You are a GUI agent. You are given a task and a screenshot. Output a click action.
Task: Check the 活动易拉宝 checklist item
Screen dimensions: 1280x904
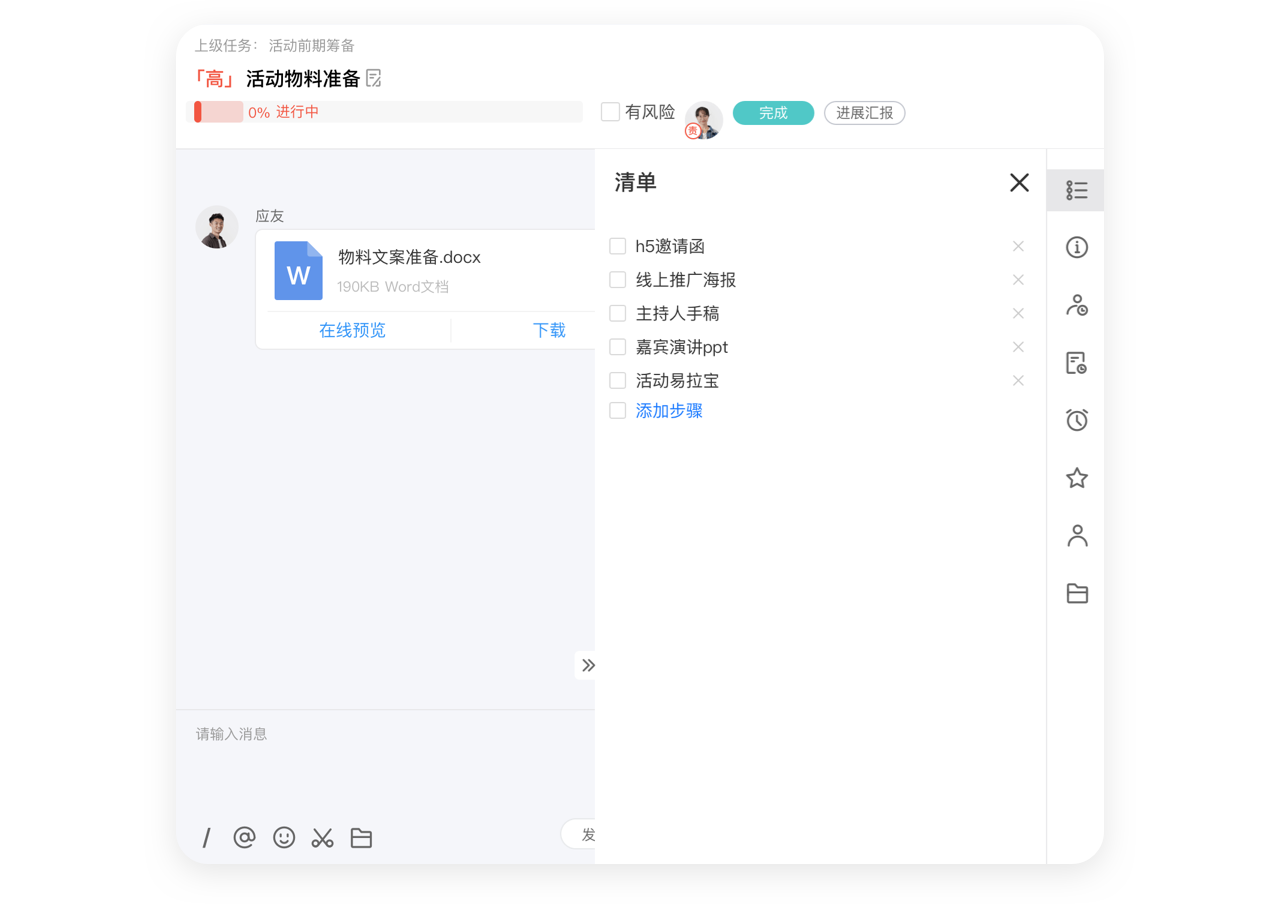pos(618,380)
